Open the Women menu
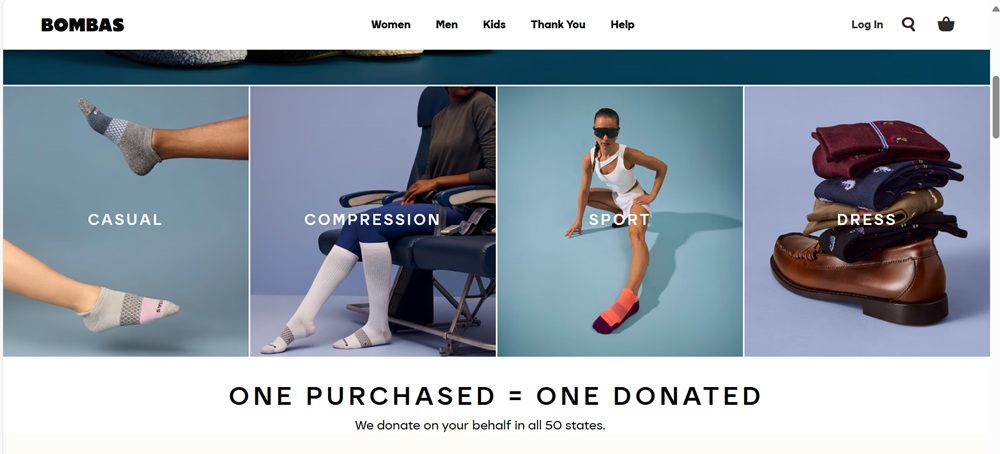1000x454 pixels. [x=391, y=25]
